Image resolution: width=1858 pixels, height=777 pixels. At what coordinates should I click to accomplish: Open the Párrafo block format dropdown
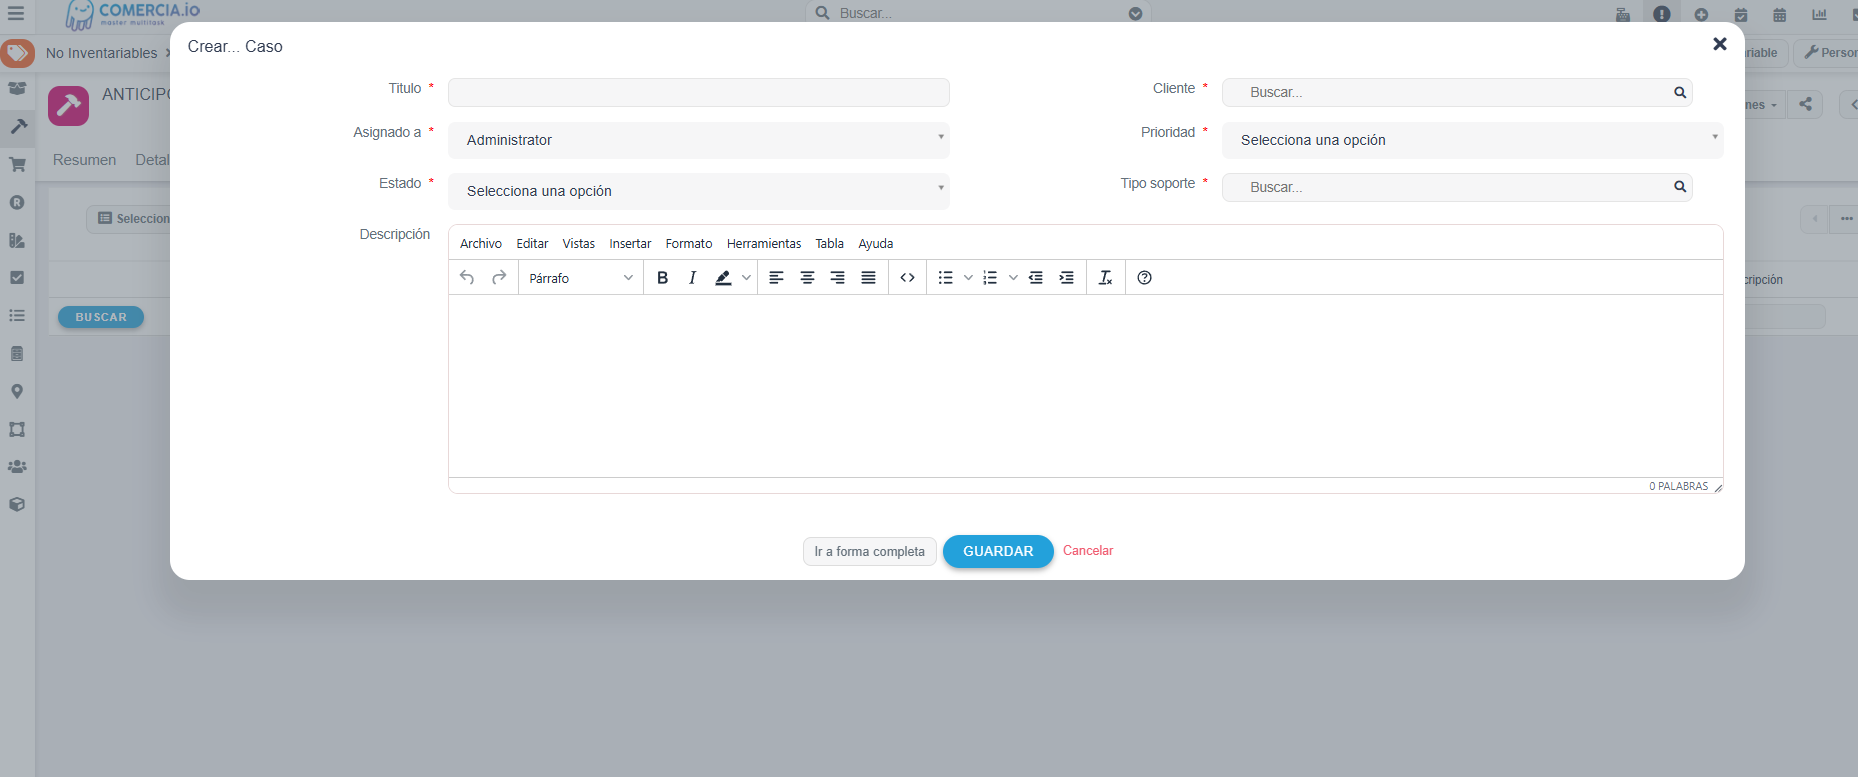580,278
